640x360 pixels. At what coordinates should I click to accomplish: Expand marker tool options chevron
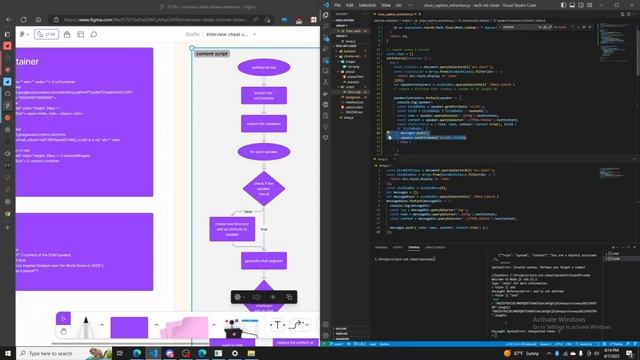click(x=102, y=325)
